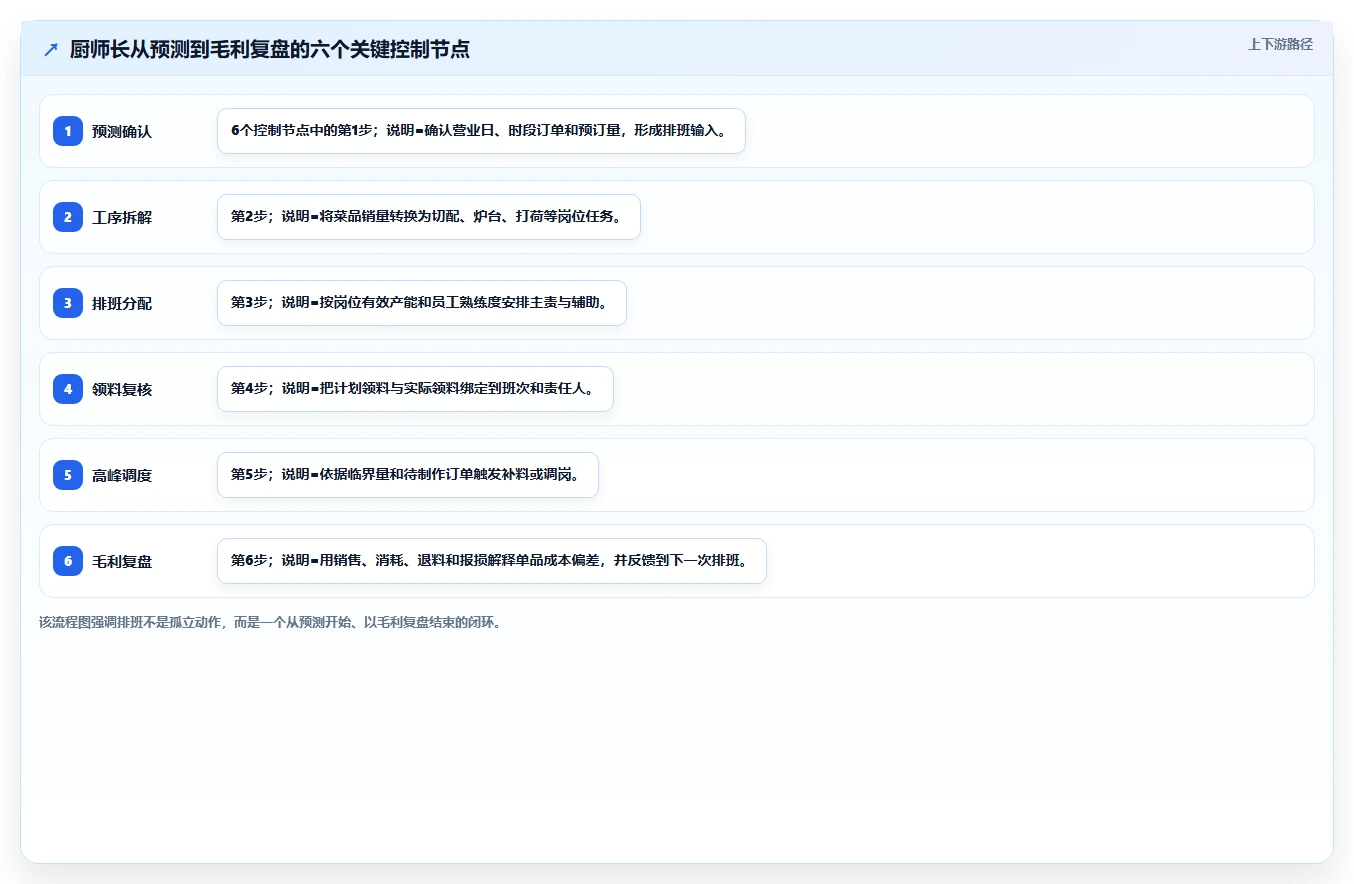Screen dimensions: 1354x884
Task: Click the 第6步 description about 单品成本偏差
Action: [x=491, y=561]
